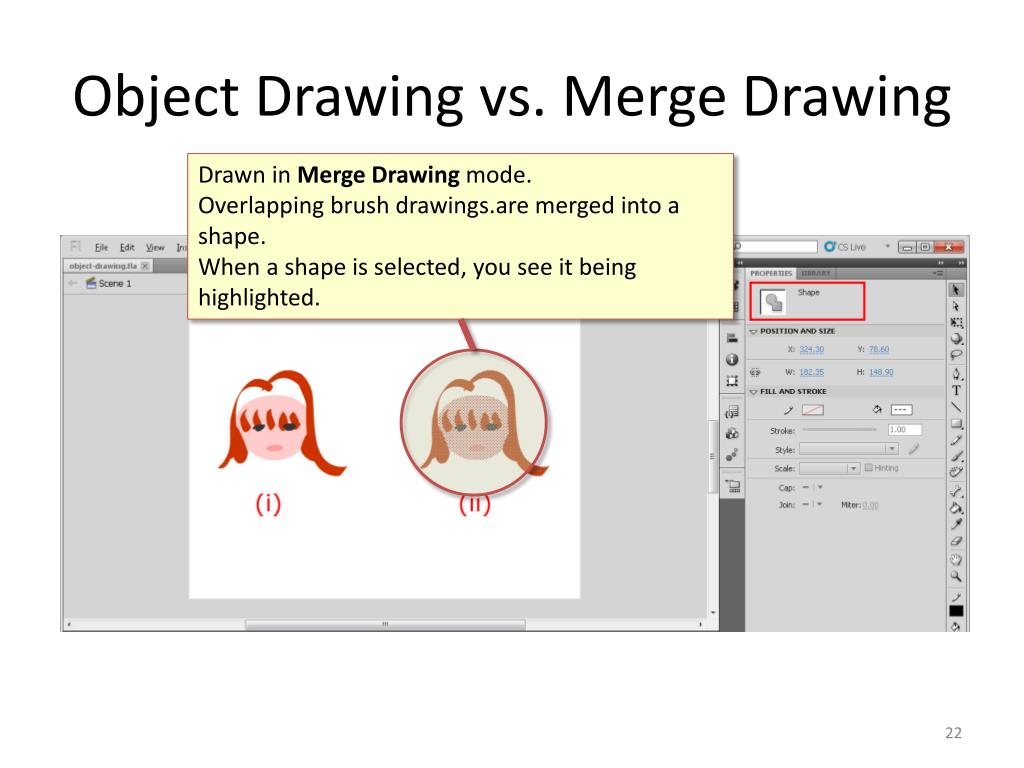This screenshot has height=768, width=1024.
Task: Select the Line tool
Action: pyautogui.click(x=956, y=407)
